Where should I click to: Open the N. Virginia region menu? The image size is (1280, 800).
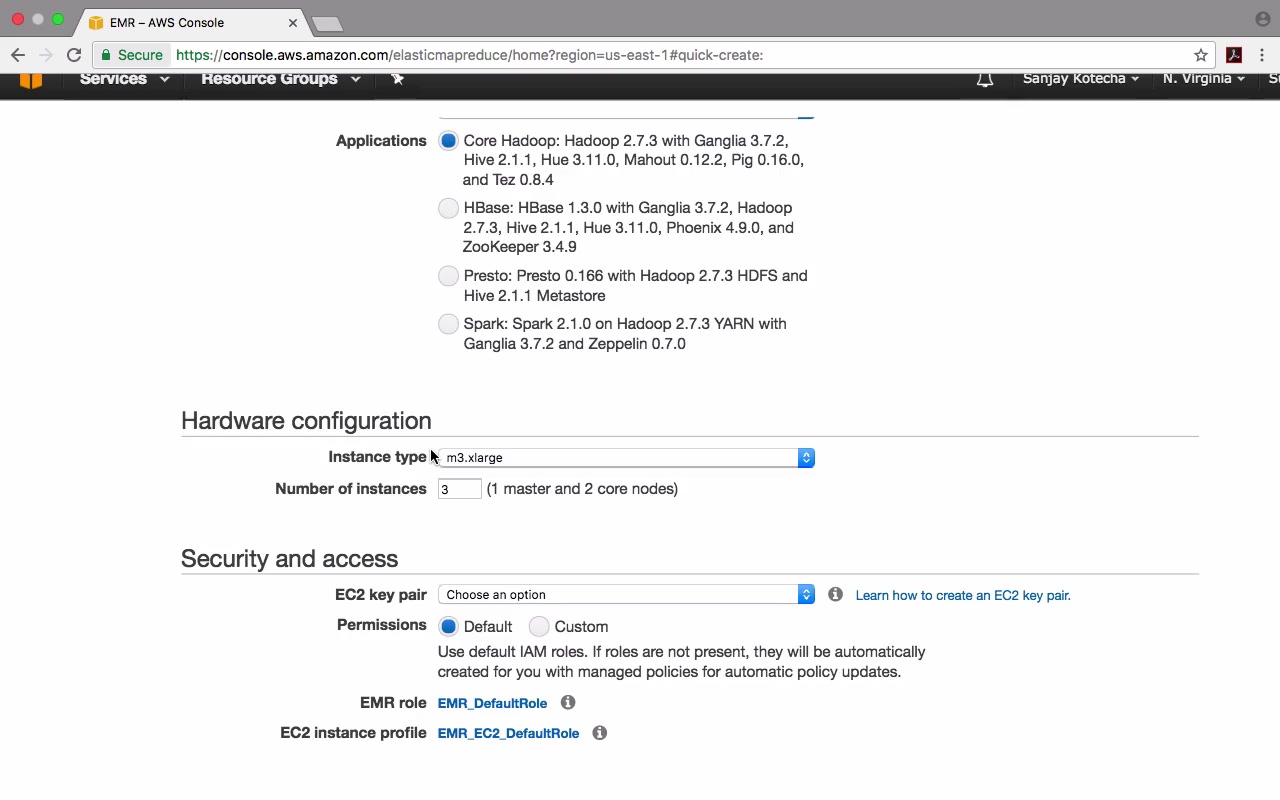click(x=1203, y=79)
